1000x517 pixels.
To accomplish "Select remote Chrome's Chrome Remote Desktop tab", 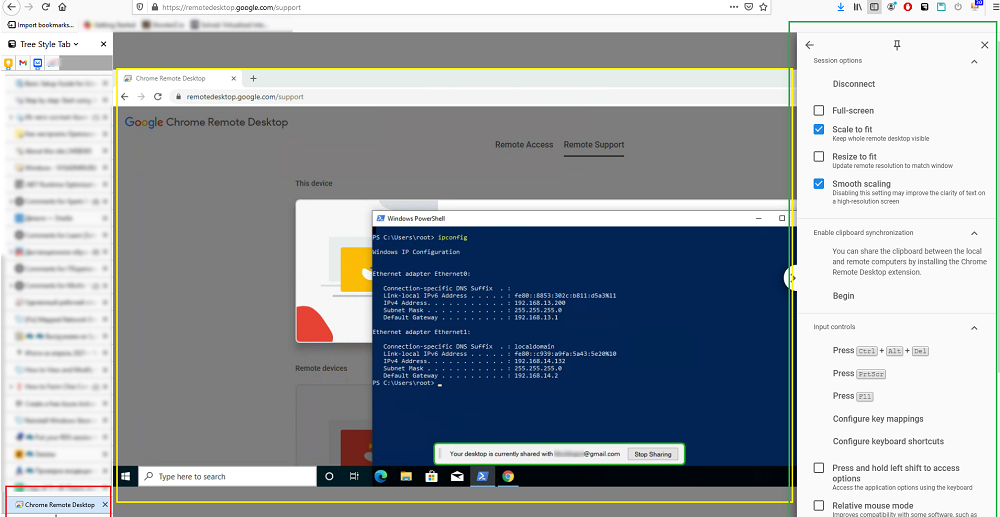I will pos(180,78).
